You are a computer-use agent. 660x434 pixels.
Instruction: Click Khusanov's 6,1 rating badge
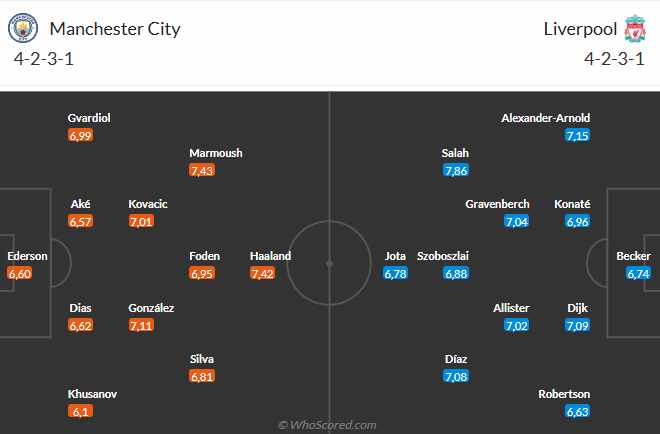(x=80, y=411)
